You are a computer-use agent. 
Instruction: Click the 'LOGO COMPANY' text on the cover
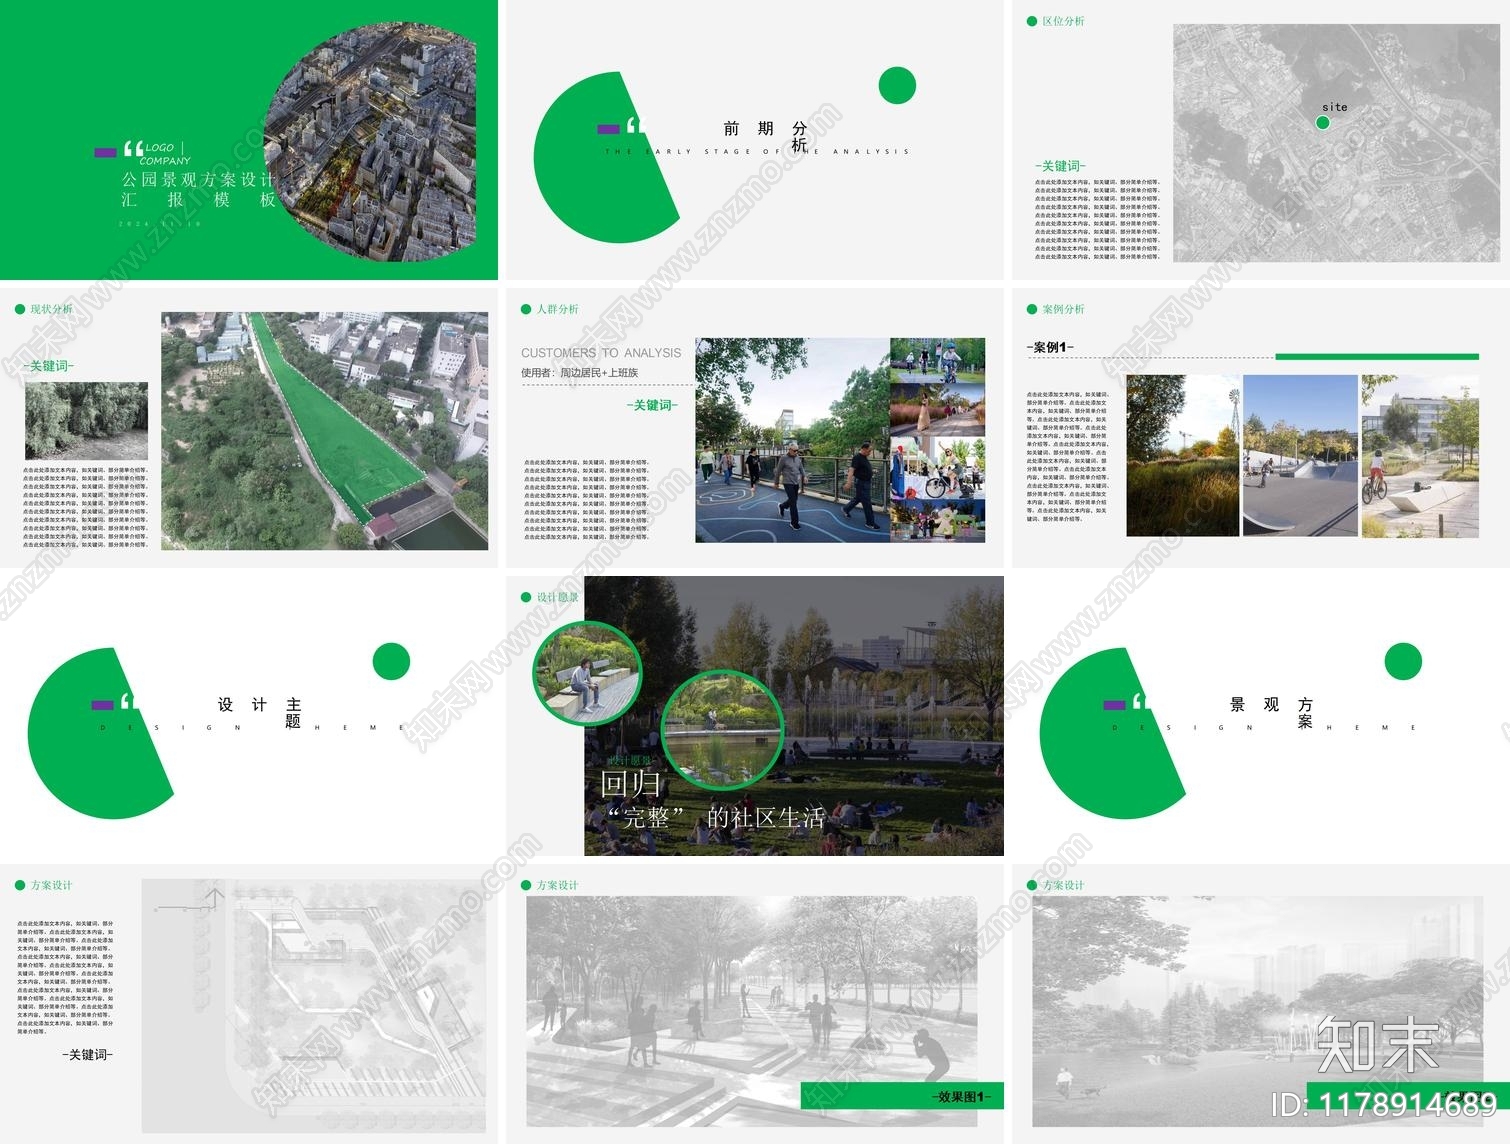[x=166, y=153]
